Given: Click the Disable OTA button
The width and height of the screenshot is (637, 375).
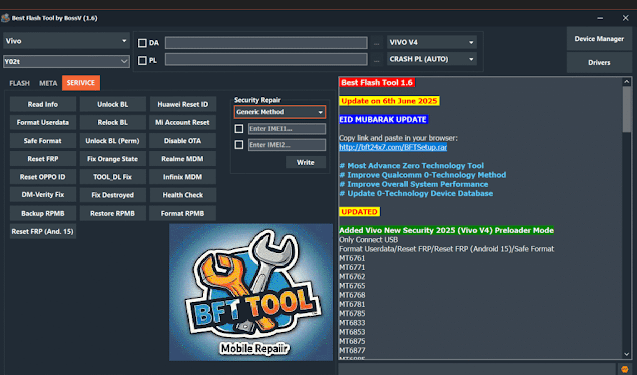Looking at the screenshot, I should click(x=182, y=141).
